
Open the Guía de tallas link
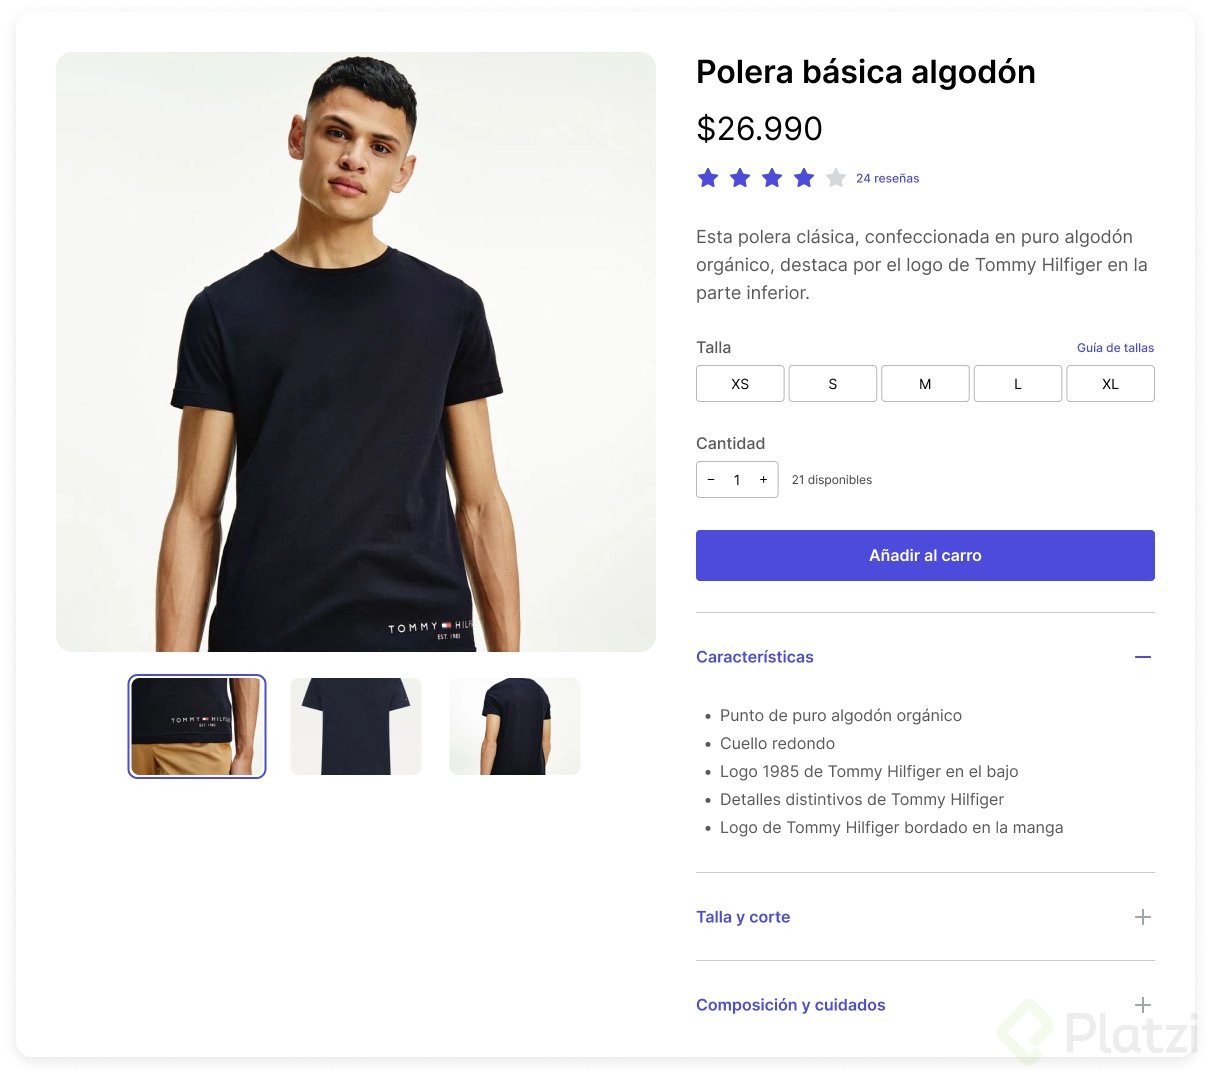click(1115, 348)
